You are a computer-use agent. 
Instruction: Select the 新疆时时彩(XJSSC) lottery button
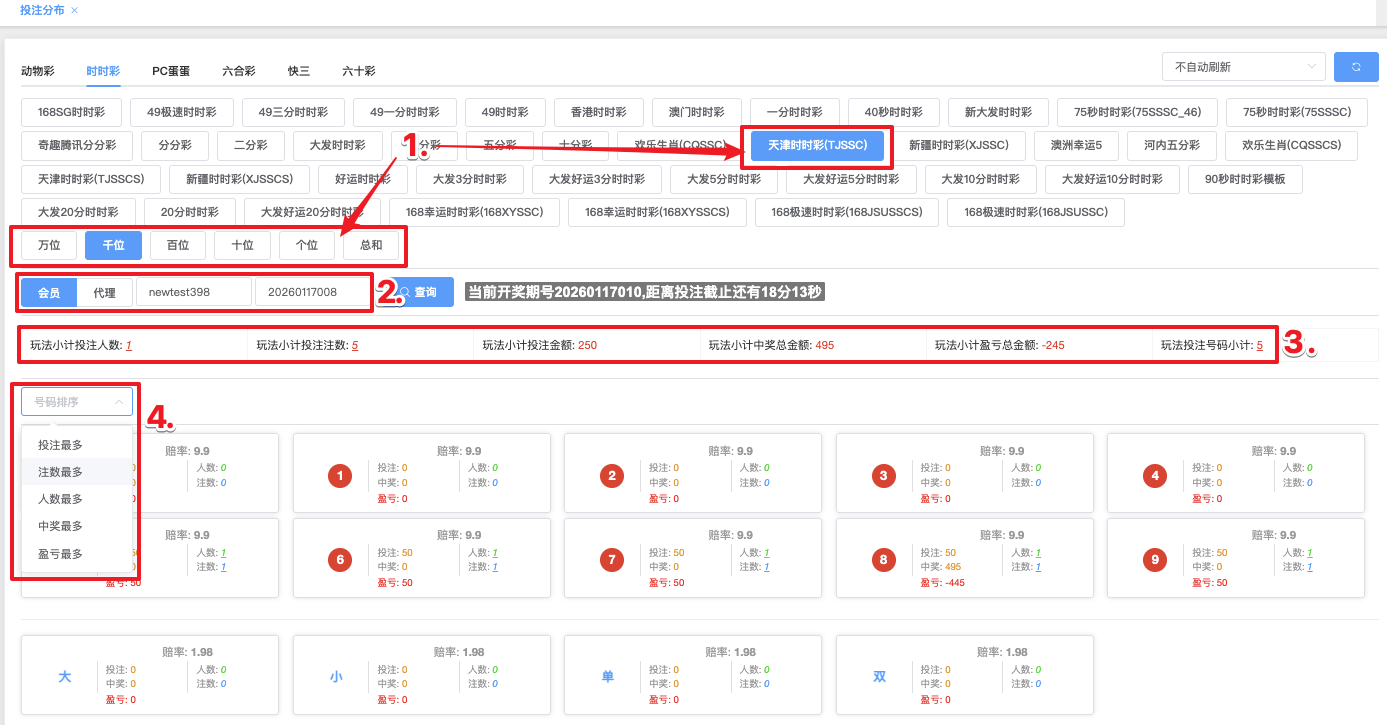point(958,145)
